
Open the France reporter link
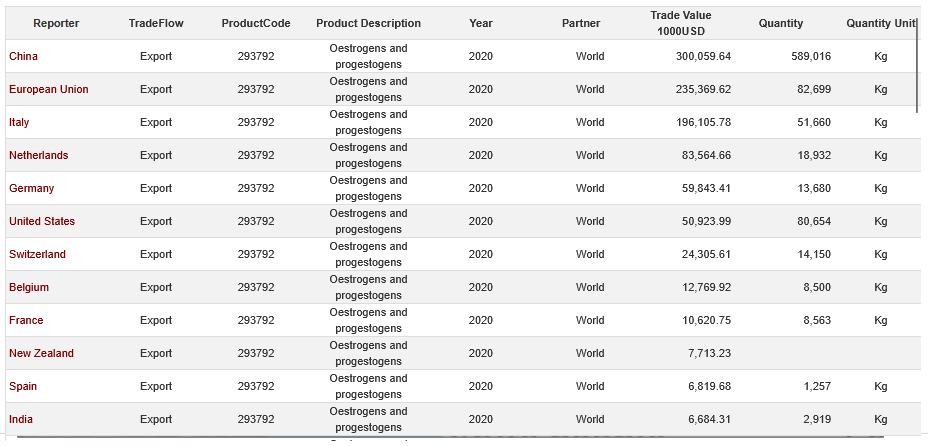tap(26, 320)
